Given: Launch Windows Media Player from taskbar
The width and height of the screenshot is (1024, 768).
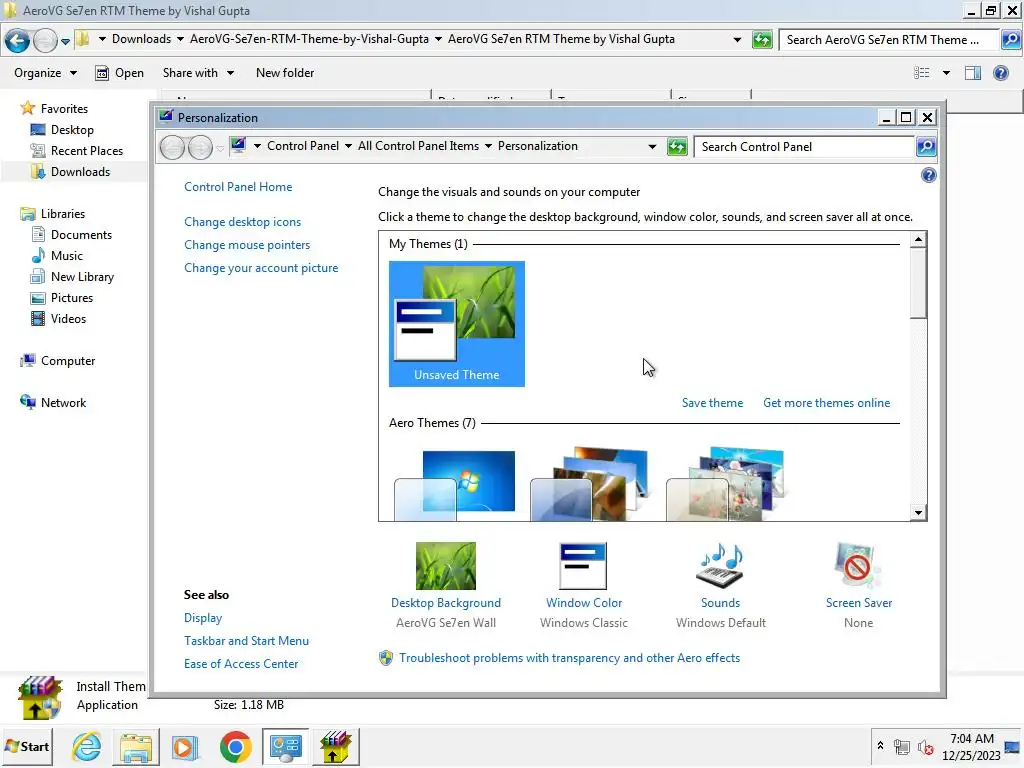Looking at the screenshot, I should (x=185, y=746).
